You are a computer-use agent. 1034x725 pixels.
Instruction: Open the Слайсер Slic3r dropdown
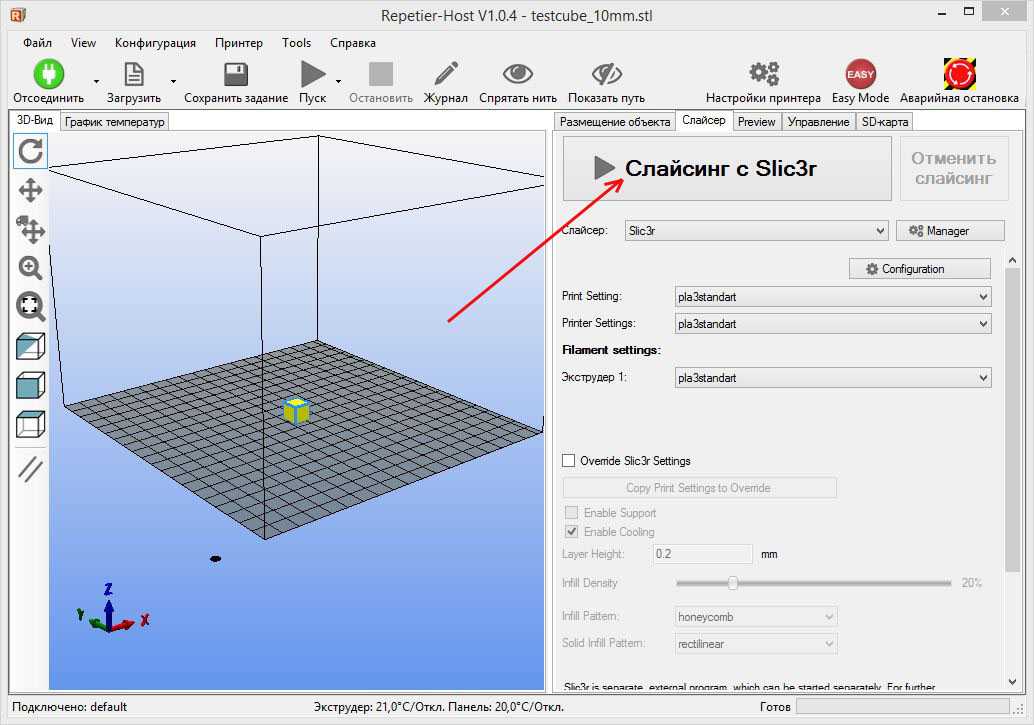point(756,231)
